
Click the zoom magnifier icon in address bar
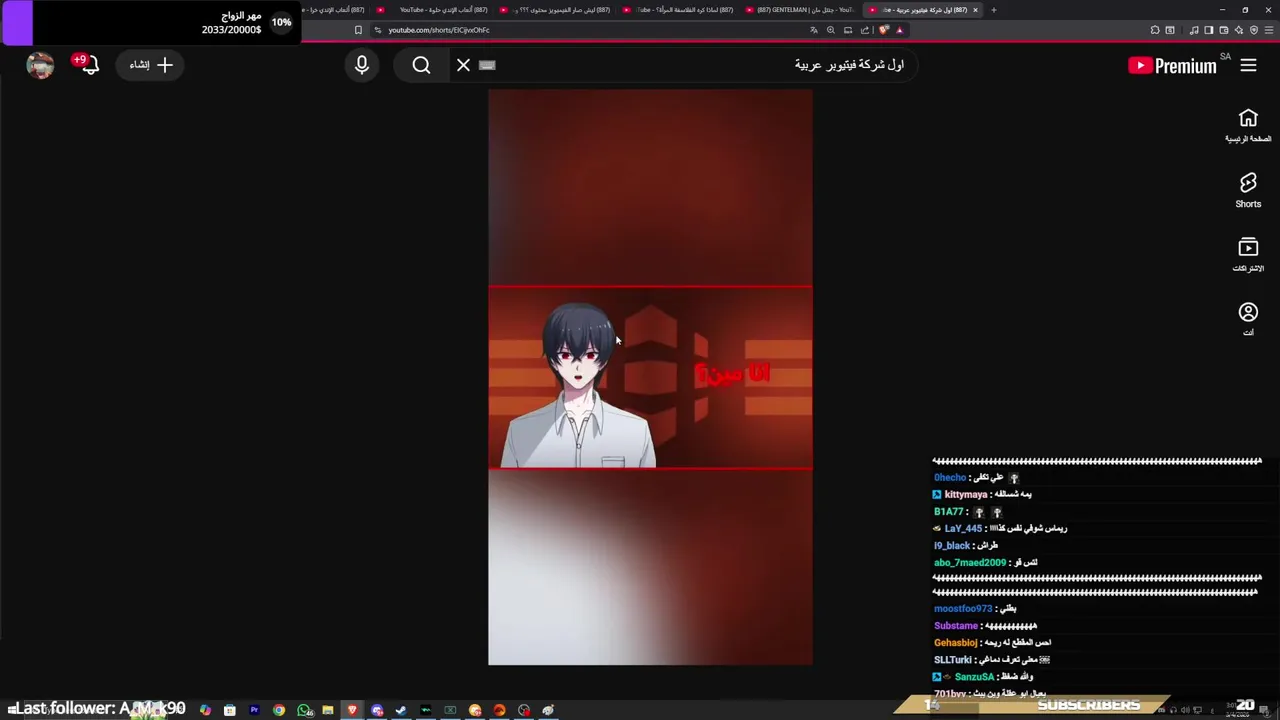831,30
